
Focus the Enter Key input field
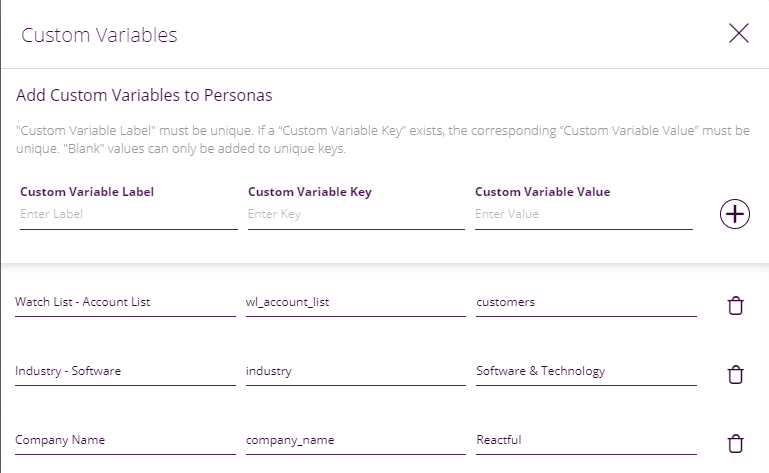(356, 214)
